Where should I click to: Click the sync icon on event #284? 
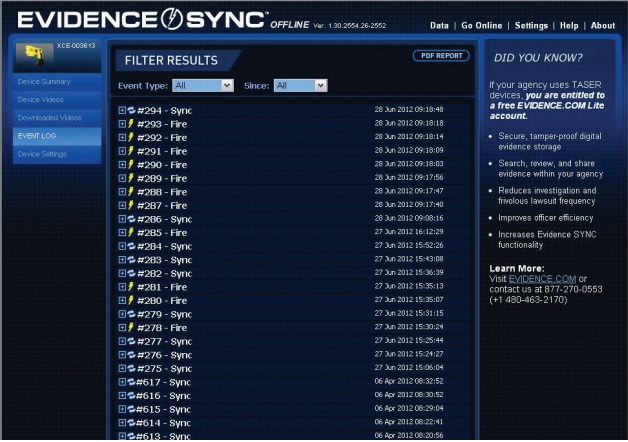point(131,246)
